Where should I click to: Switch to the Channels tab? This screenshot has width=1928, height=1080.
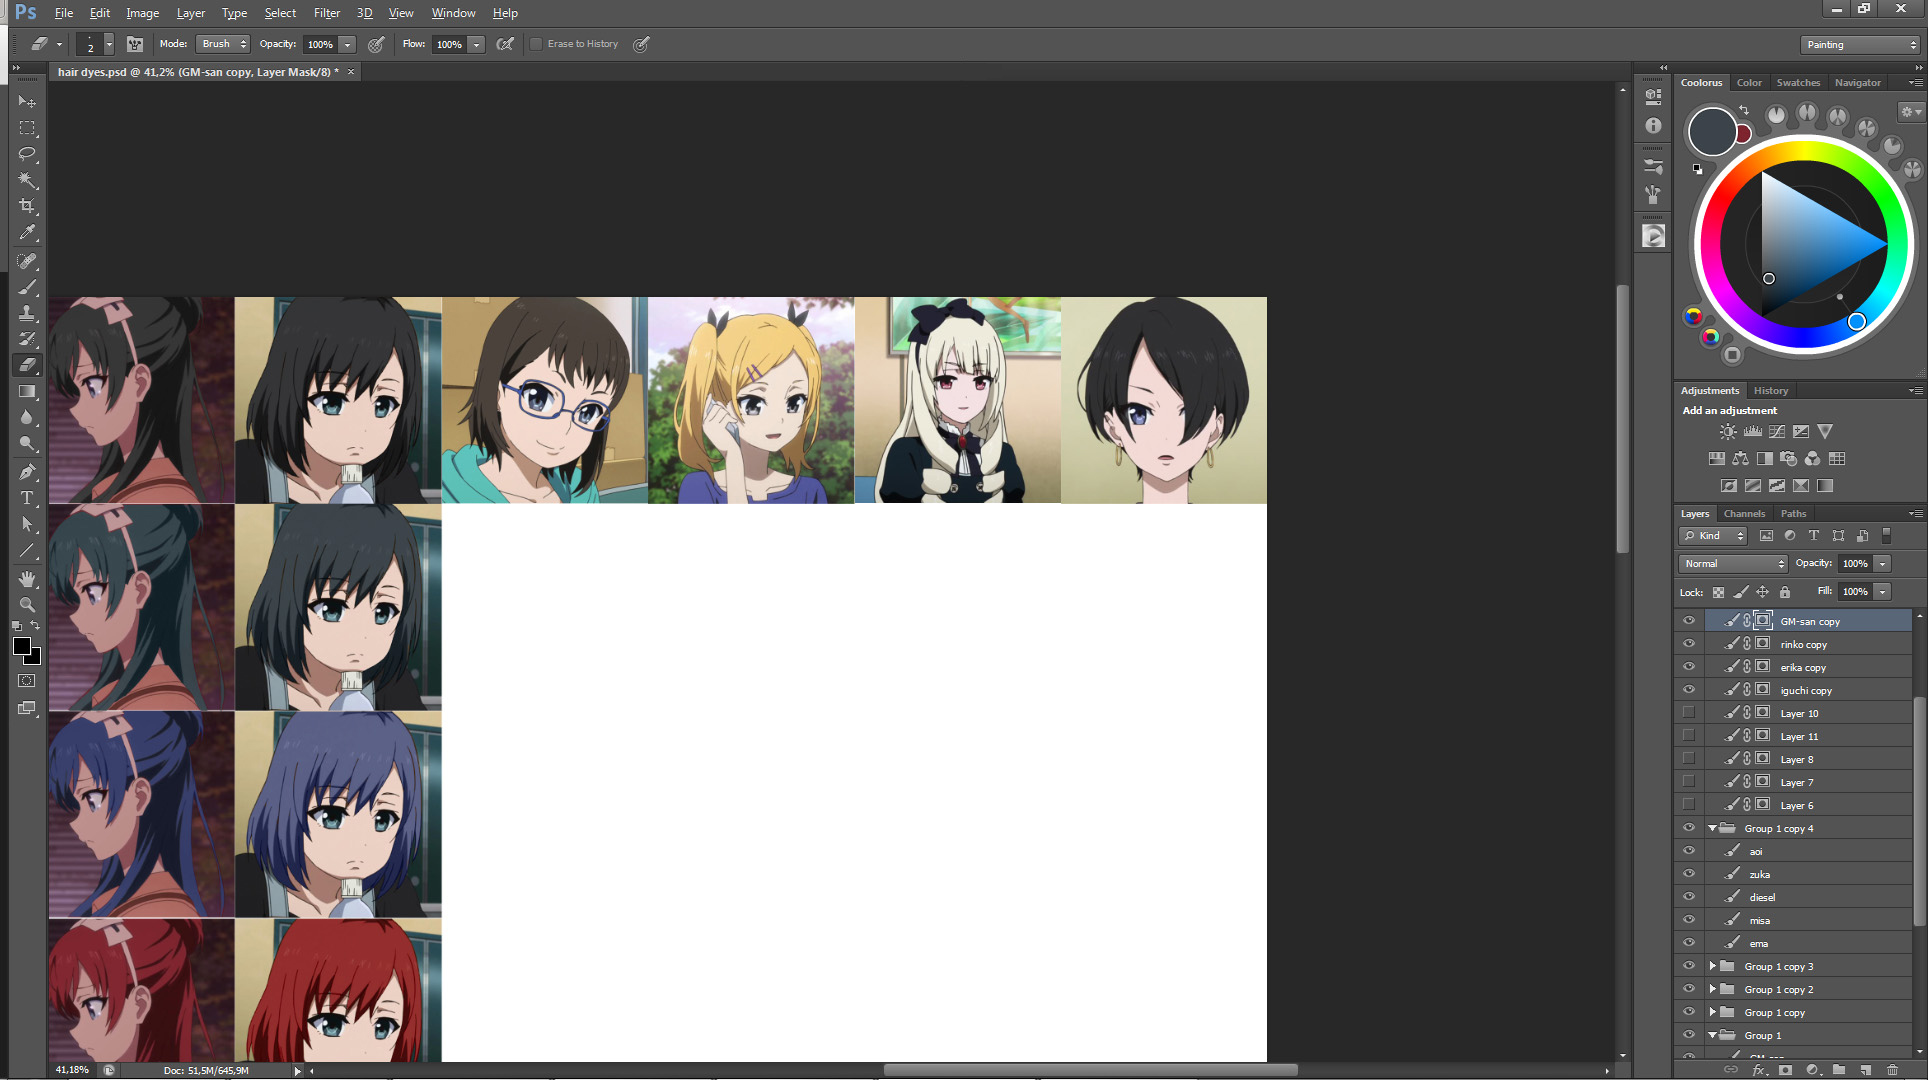(x=1744, y=514)
